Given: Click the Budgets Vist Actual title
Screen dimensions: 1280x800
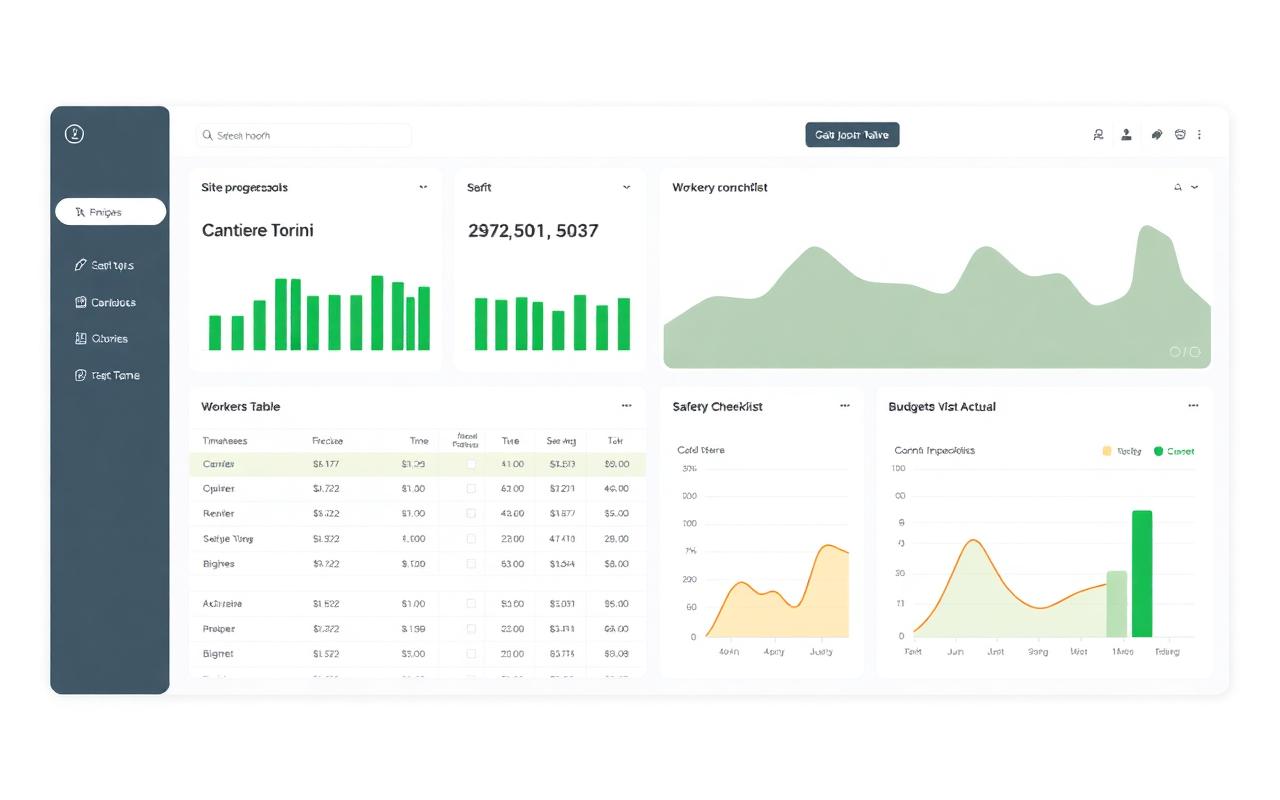Looking at the screenshot, I should (x=942, y=407).
